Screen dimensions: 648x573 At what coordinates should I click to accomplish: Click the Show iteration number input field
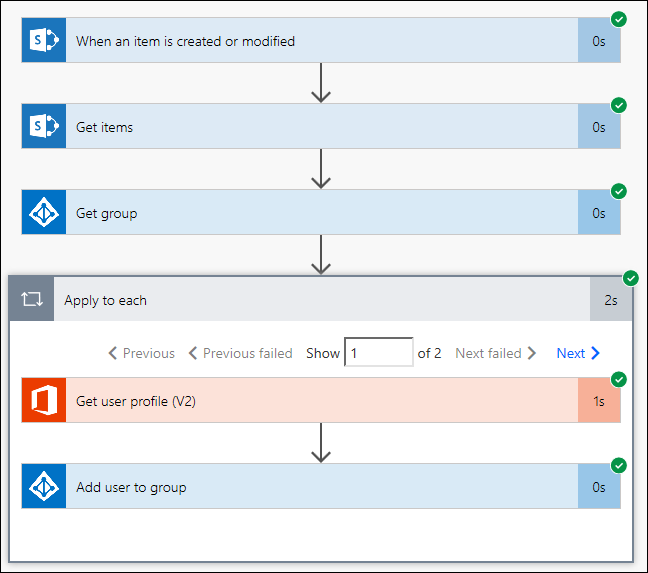(378, 353)
